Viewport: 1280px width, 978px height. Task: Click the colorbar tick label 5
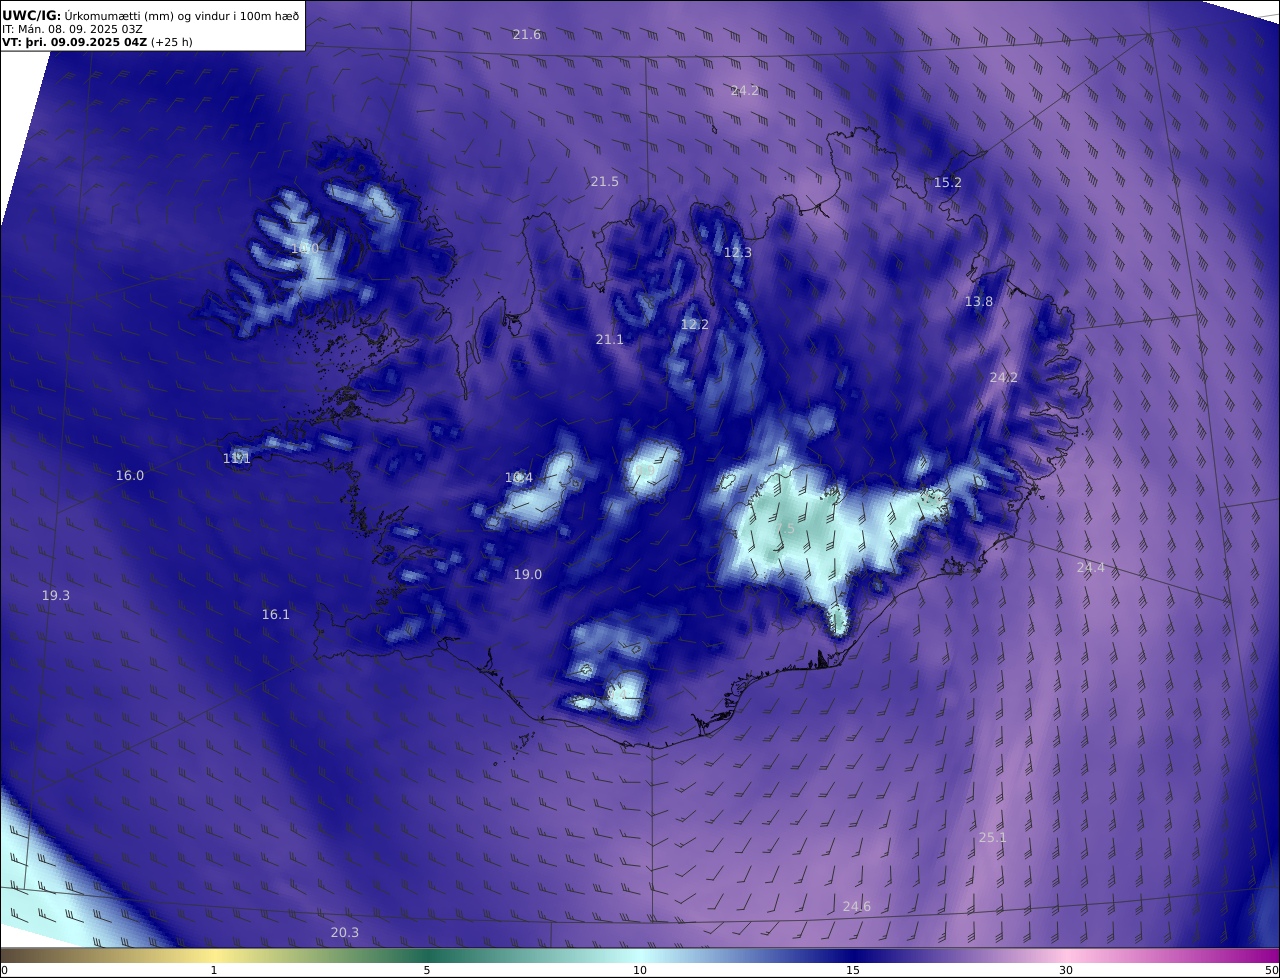(427, 970)
